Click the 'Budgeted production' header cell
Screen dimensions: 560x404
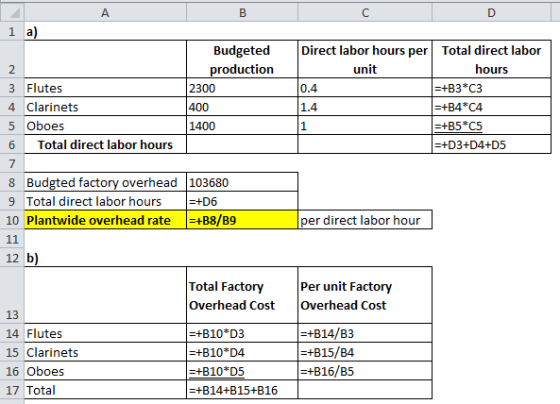pyautogui.click(x=242, y=59)
